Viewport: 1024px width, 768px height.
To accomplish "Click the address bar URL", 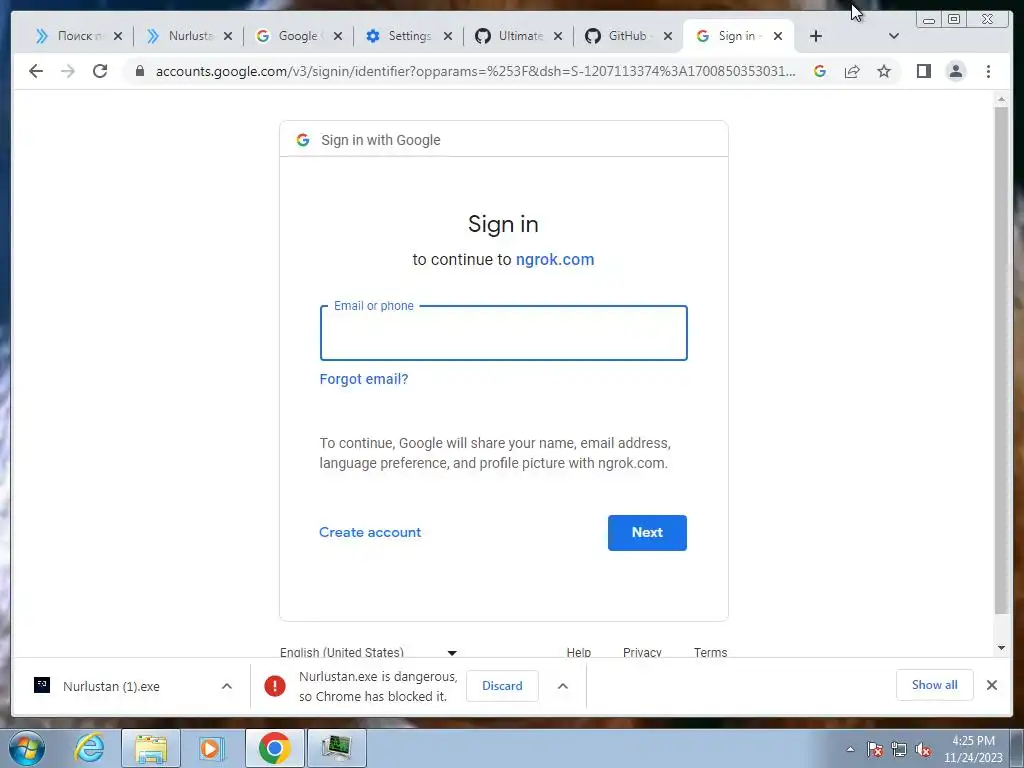I will point(475,71).
